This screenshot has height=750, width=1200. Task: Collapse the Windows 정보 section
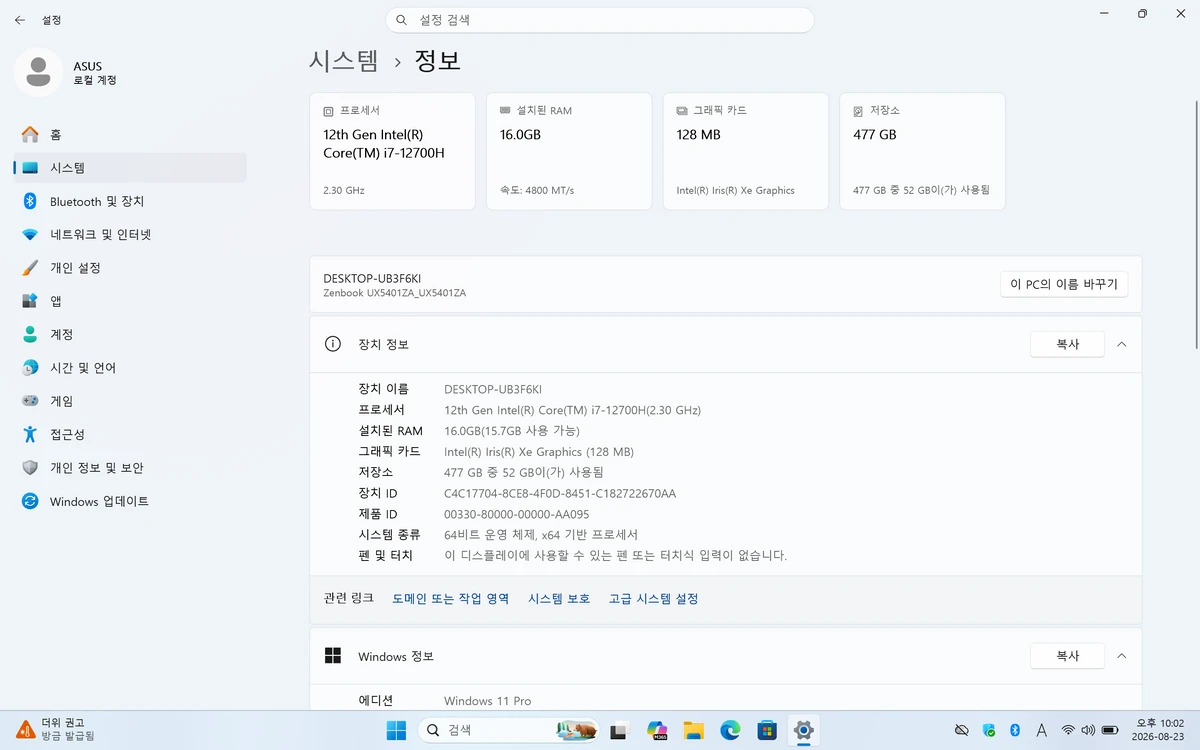pos(1121,656)
